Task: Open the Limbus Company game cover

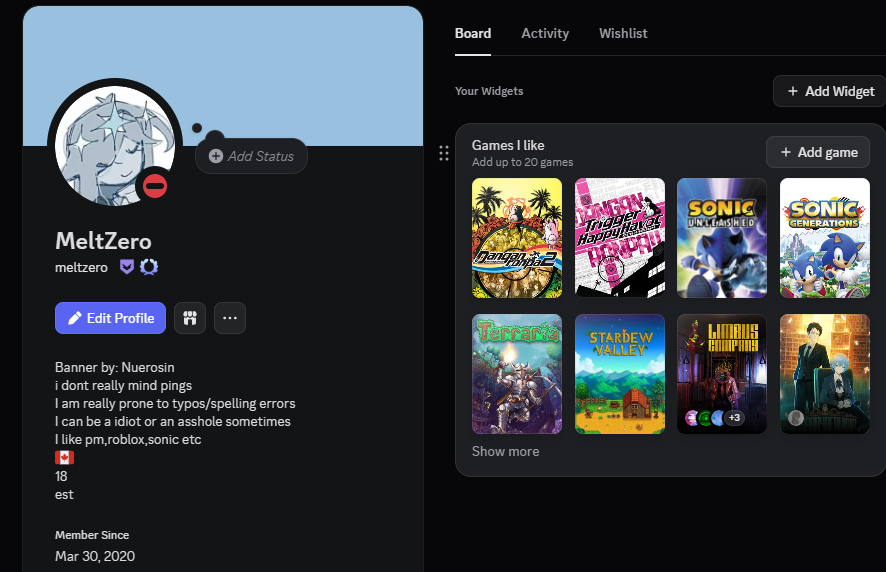Action: 722,374
